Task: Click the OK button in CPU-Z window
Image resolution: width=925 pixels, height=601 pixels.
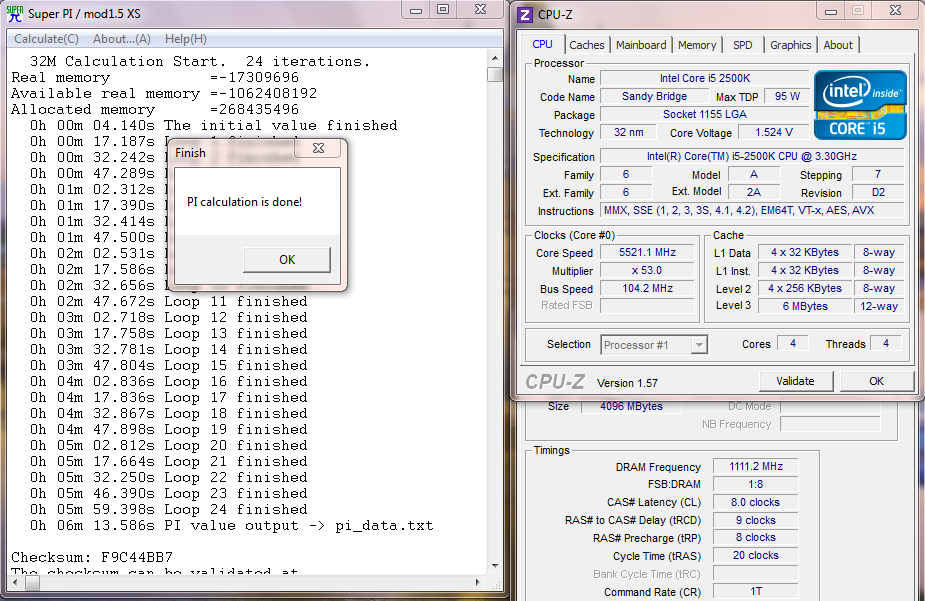Action: point(877,381)
